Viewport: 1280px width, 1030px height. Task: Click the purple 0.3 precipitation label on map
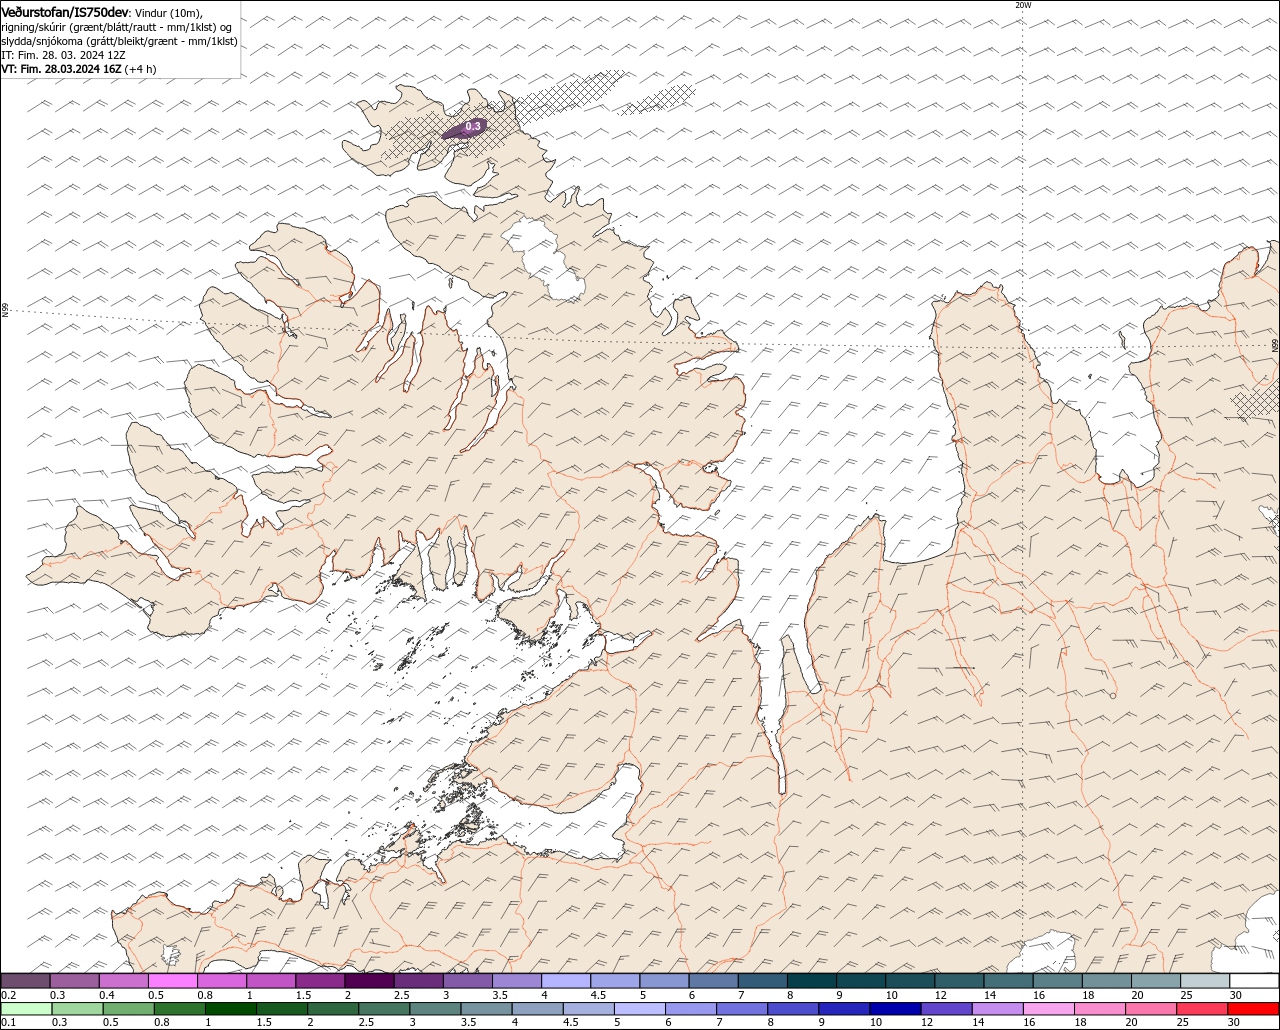click(x=474, y=126)
